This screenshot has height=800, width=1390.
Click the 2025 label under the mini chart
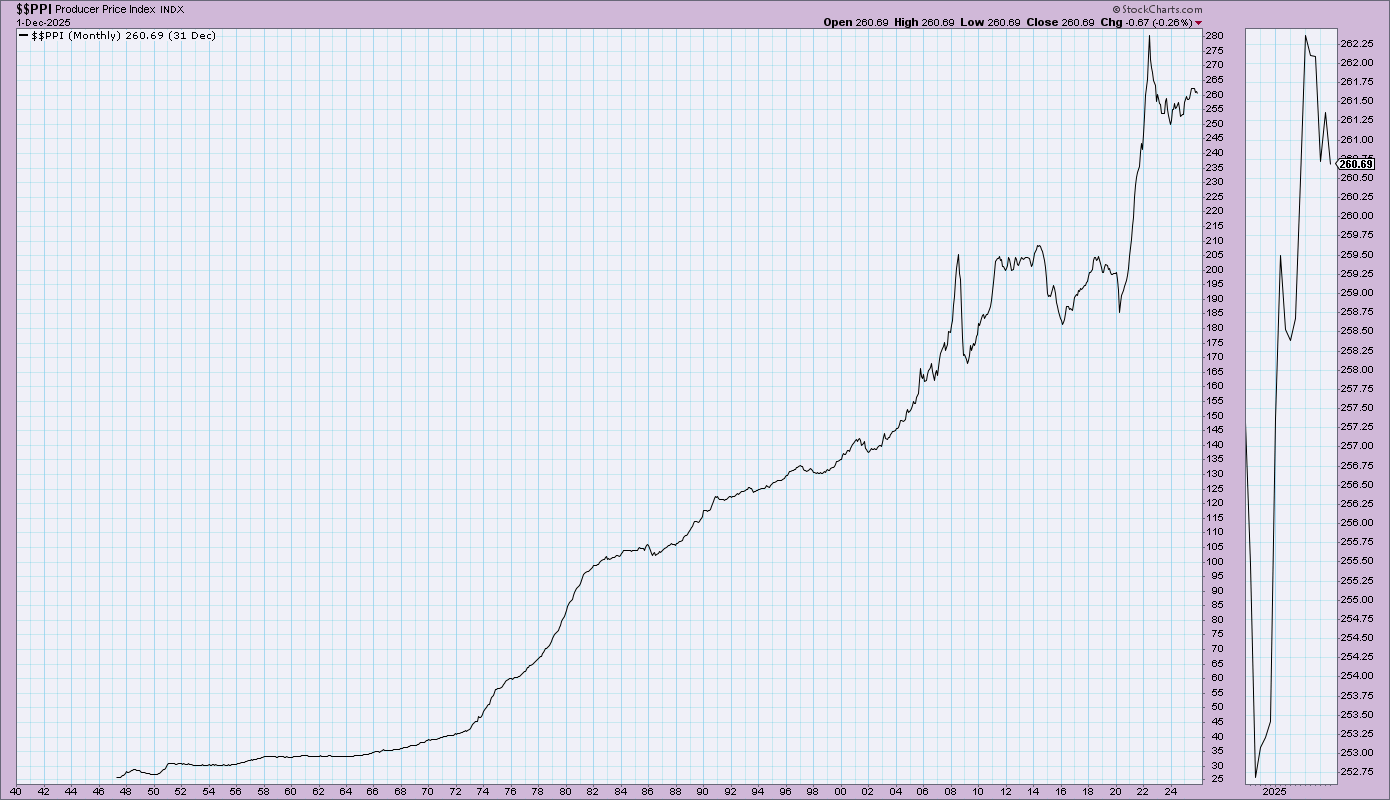[1274, 790]
